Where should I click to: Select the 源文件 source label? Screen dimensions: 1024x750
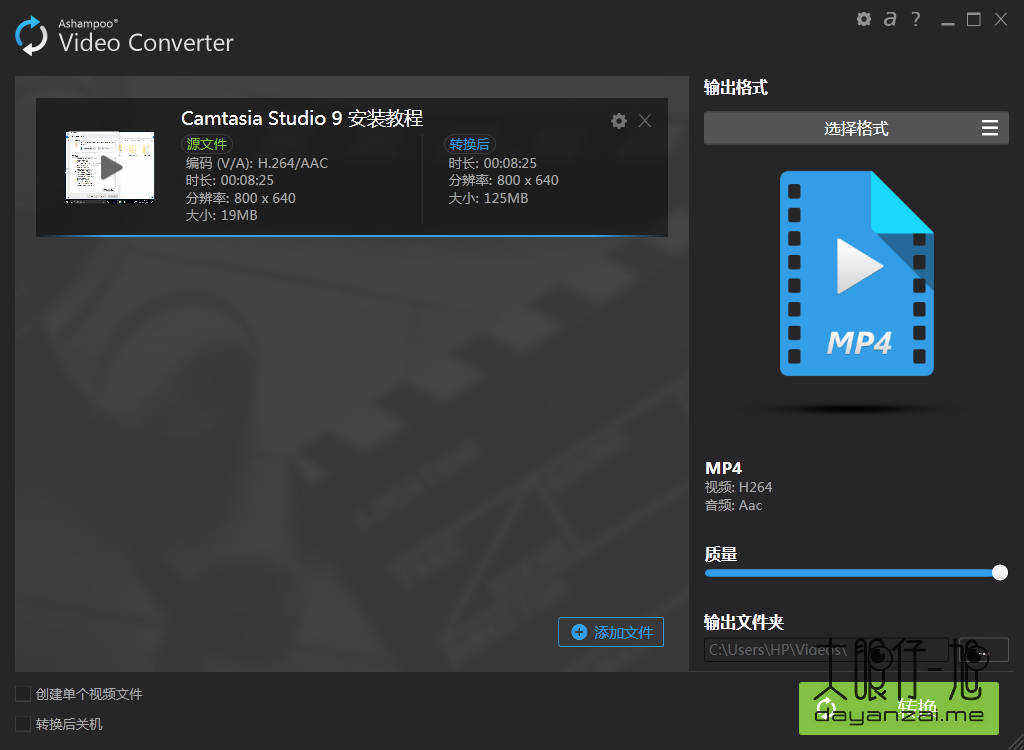[x=206, y=144]
